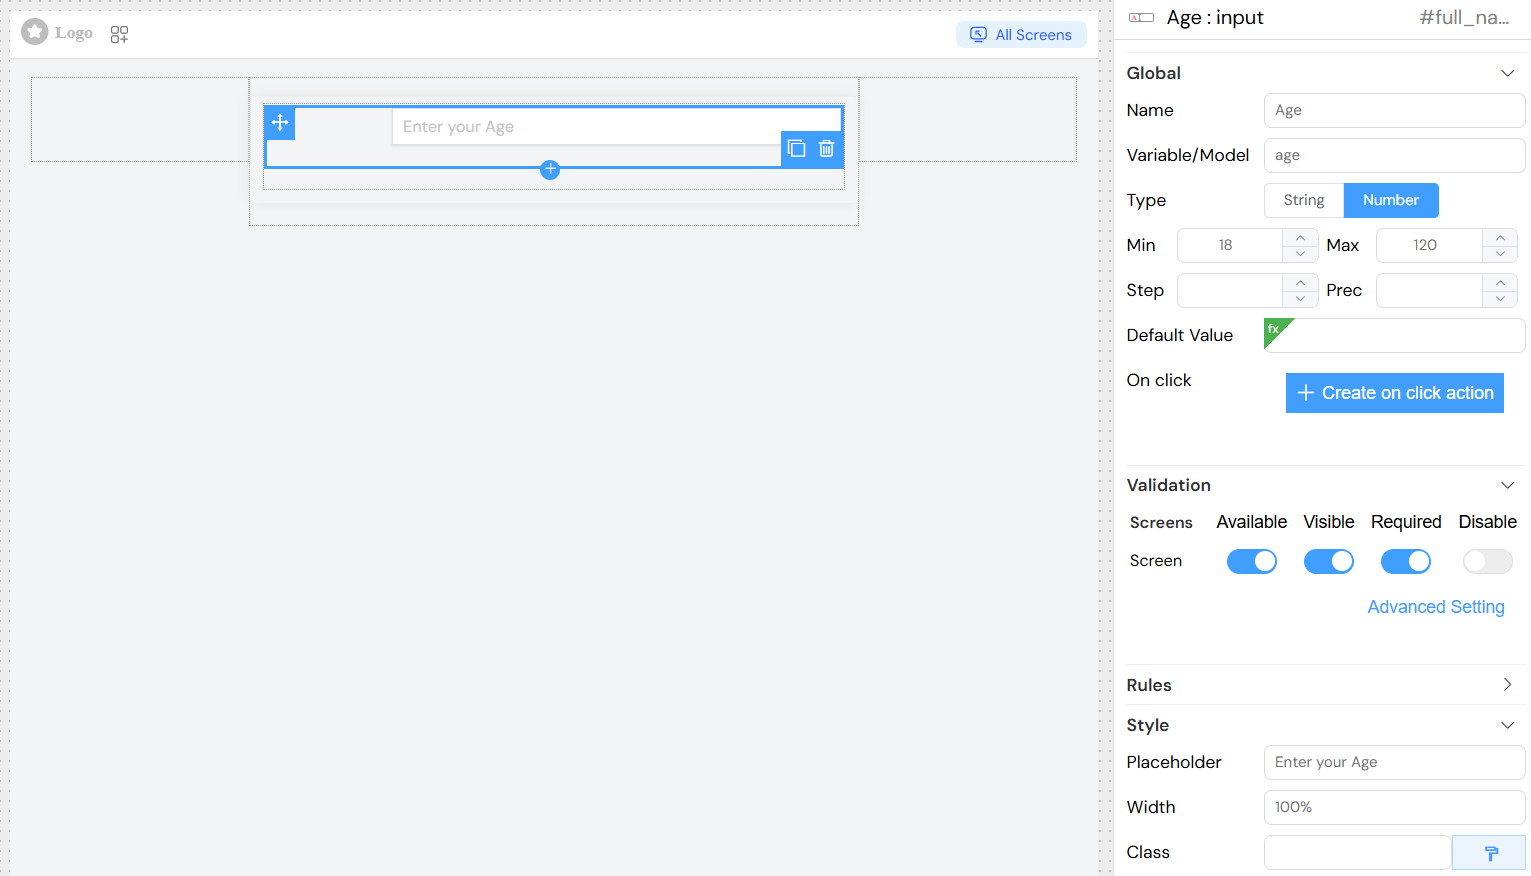Image resolution: width=1531 pixels, height=876 pixels.
Task: Toggle the Visible switch for Screen
Action: point(1329,562)
